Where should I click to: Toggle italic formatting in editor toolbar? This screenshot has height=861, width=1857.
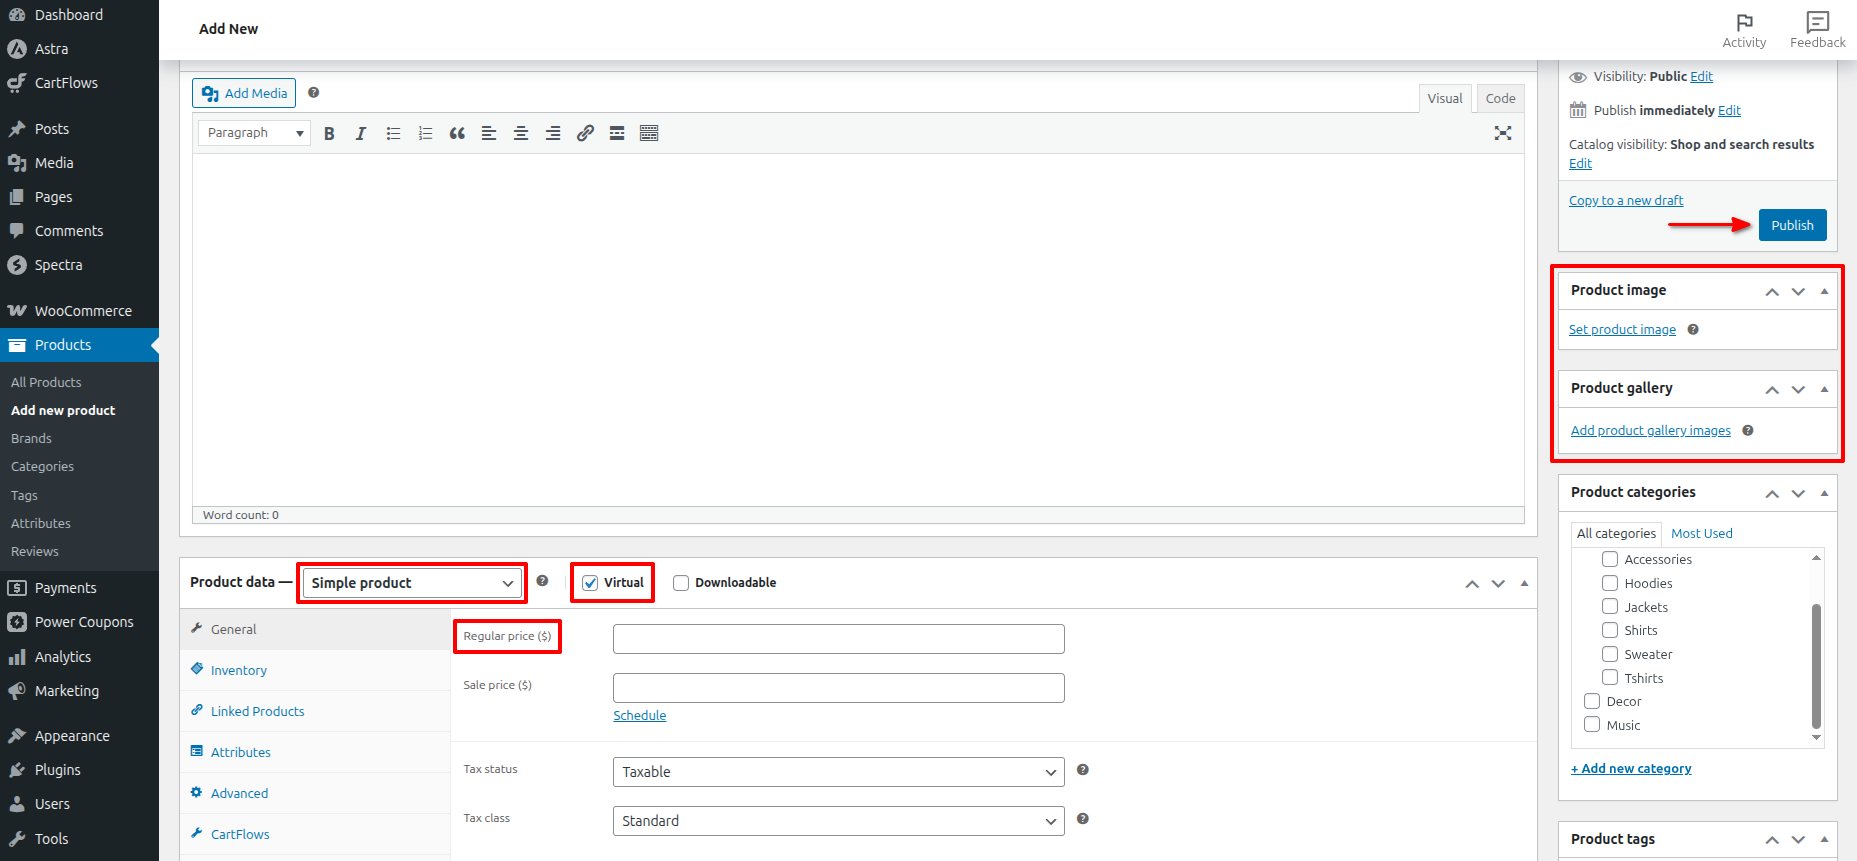pyautogui.click(x=361, y=133)
